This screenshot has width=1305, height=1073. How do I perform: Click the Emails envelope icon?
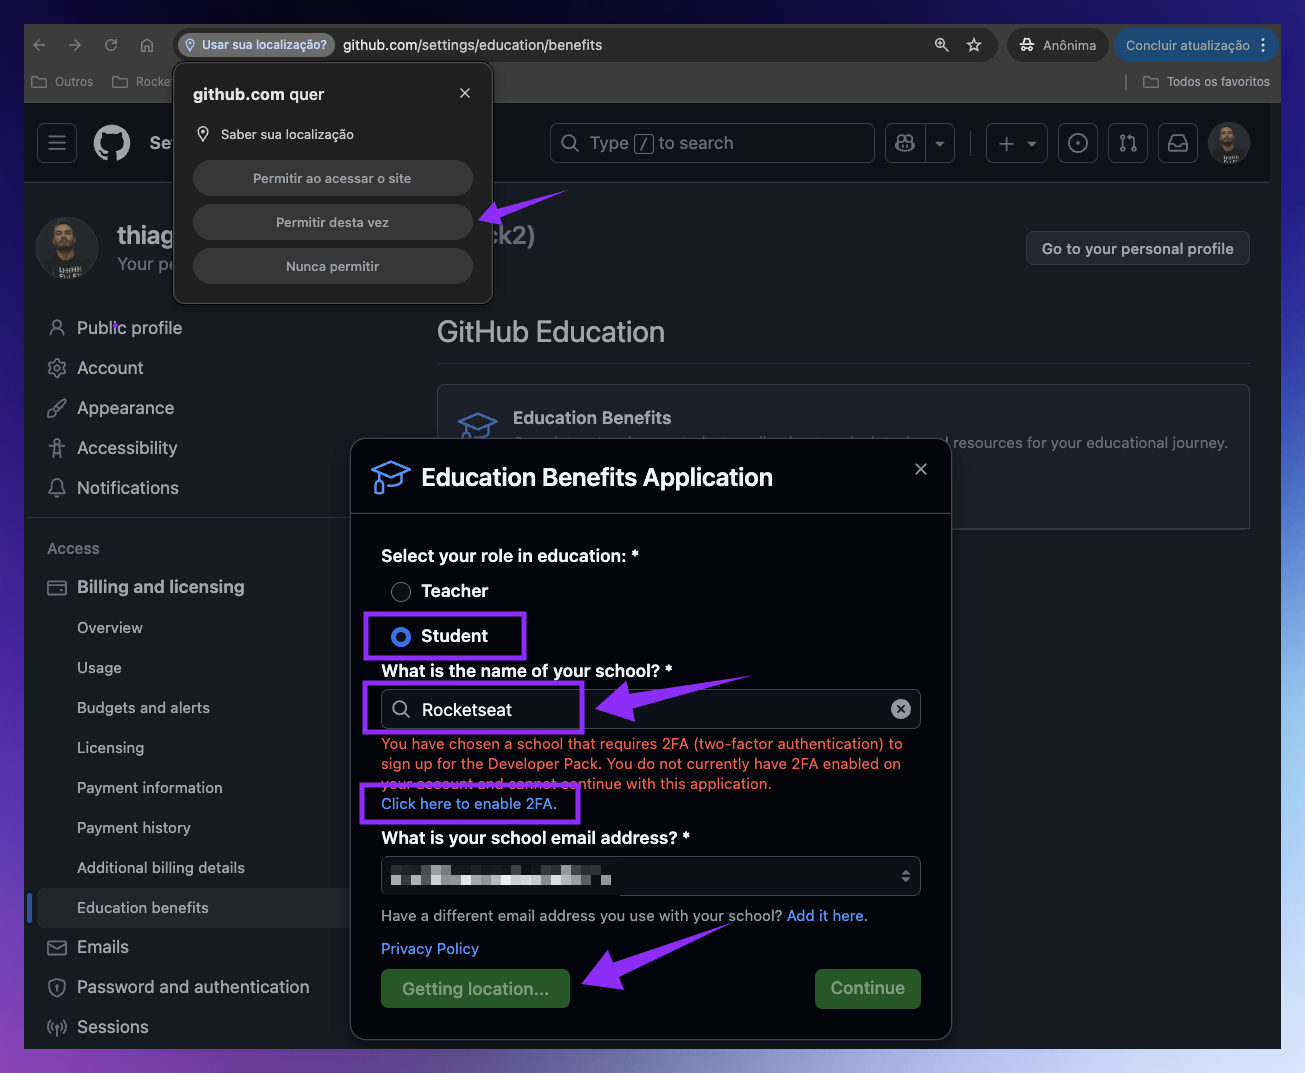pos(57,947)
